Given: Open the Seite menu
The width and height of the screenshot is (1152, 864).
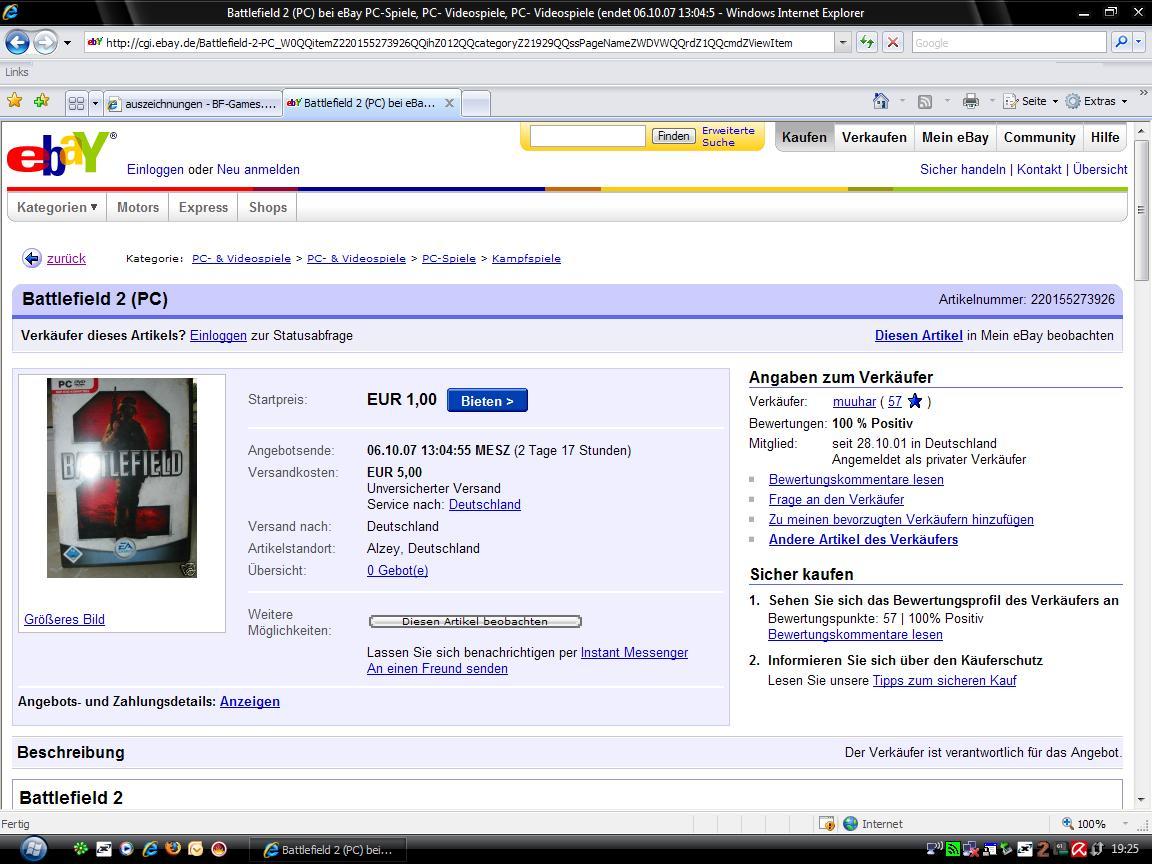Looking at the screenshot, I should 1031,101.
